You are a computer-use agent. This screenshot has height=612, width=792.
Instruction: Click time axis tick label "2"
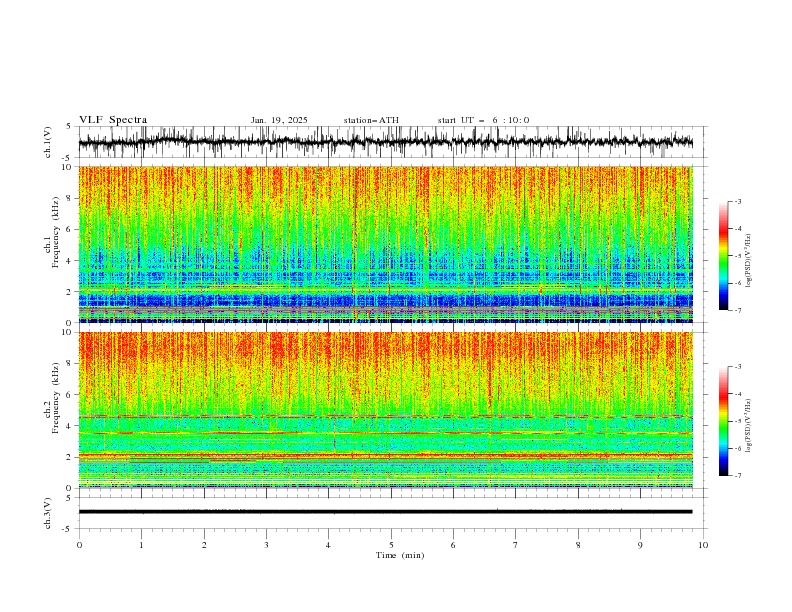click(x=204, y=545)
